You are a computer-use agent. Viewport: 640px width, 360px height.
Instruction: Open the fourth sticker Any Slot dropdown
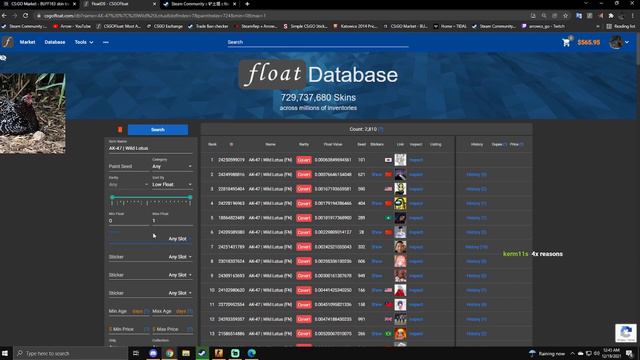pos(180,293)
